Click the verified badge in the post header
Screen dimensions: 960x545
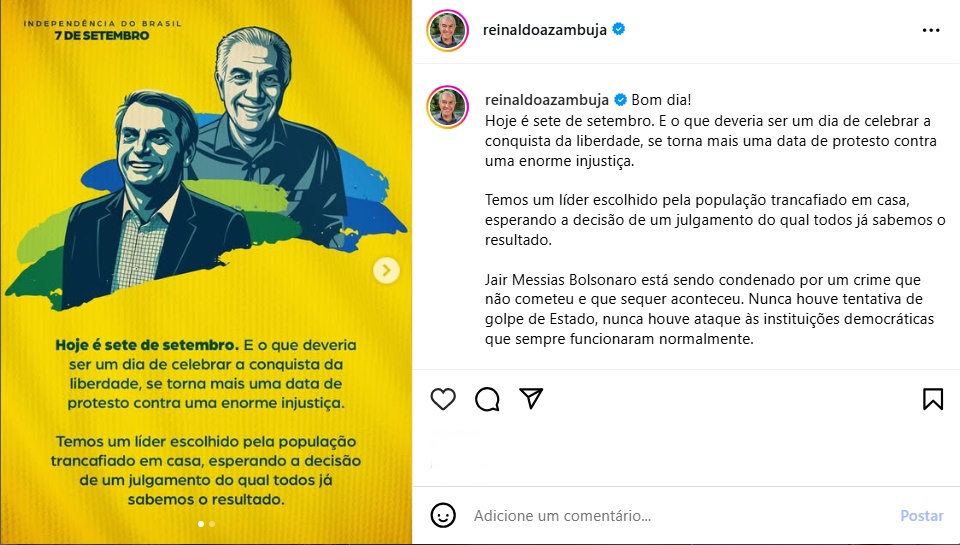tap(619, 29)
